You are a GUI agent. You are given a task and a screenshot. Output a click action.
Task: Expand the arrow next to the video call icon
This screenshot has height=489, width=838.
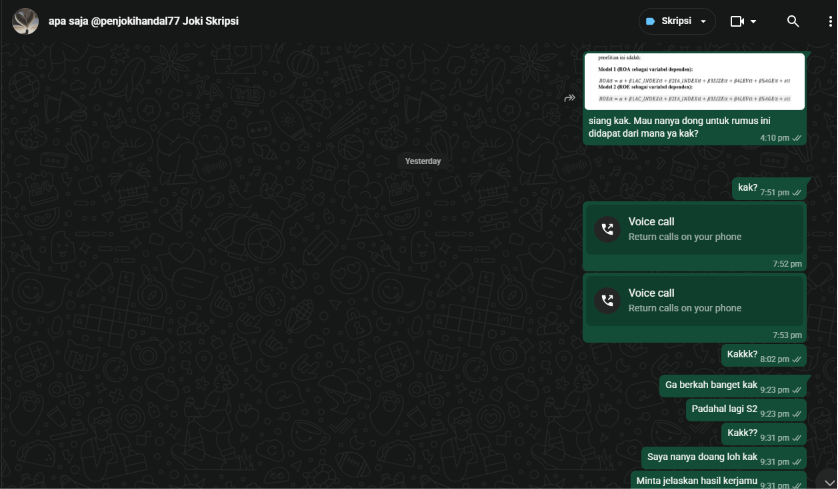point(754,21)
